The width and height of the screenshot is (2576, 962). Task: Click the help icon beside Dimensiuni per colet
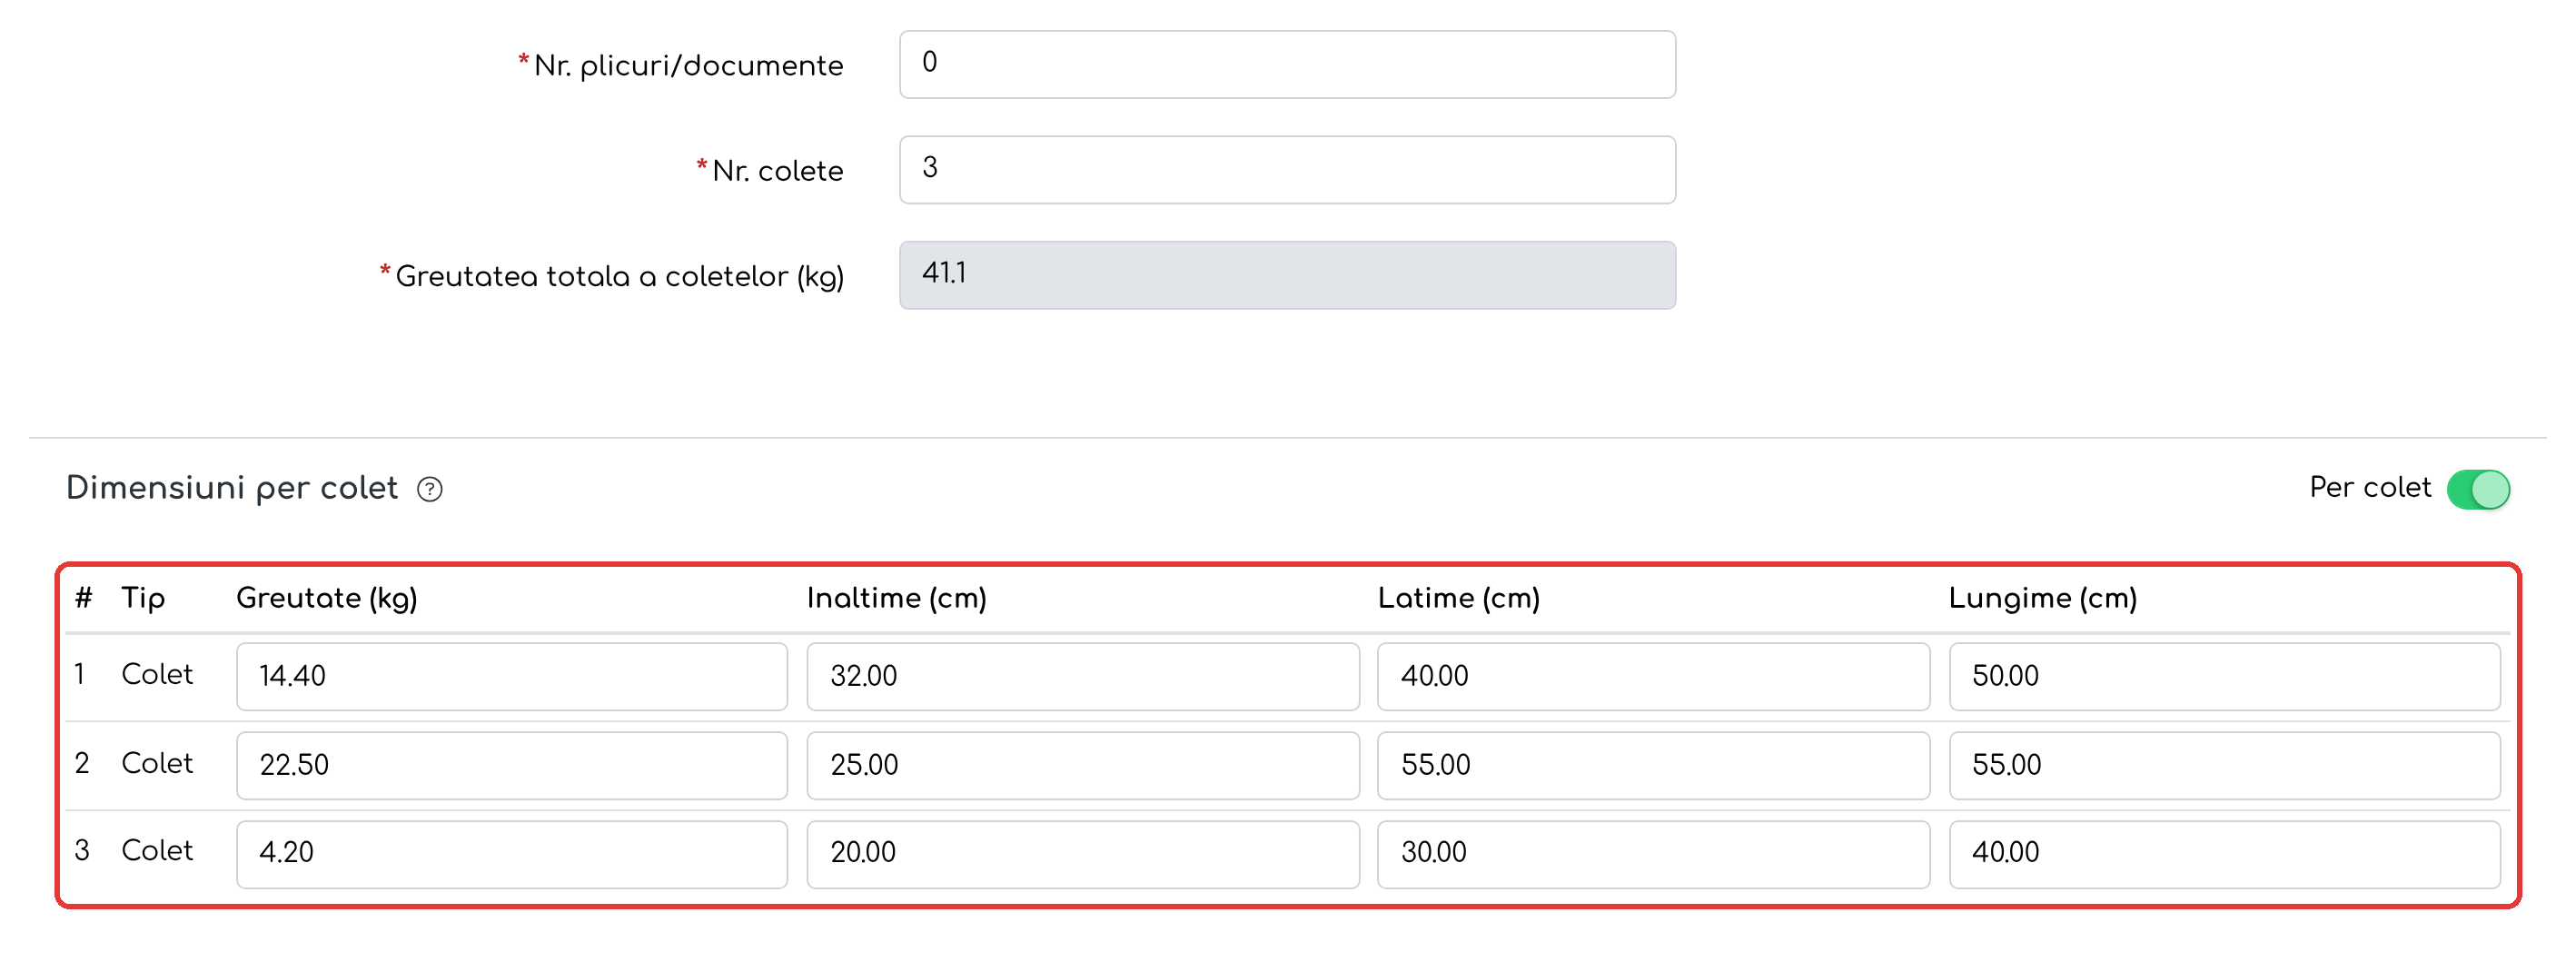point(430,489)
